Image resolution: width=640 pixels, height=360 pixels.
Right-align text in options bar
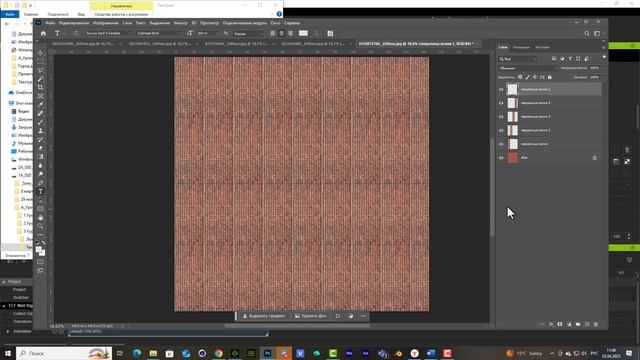point(291,33)
